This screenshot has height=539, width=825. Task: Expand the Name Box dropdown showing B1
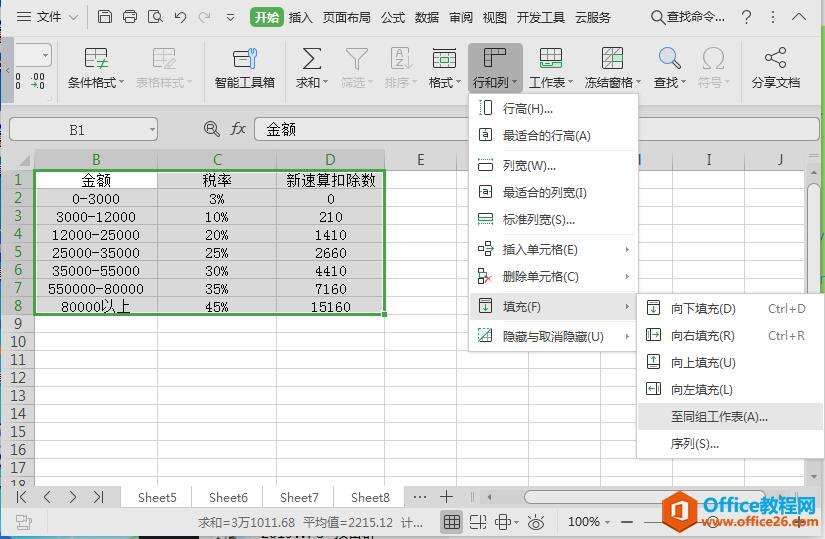(x=151, y=130)
